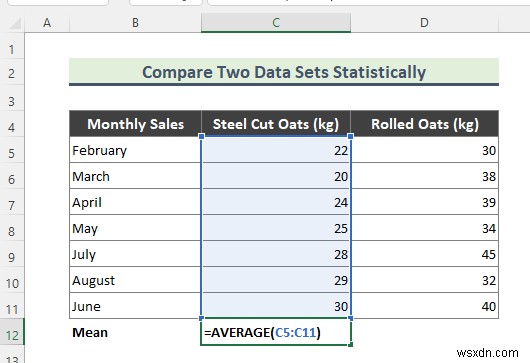Select the 'April' cell
Viewport: 530px width, 363px height.
135,202
